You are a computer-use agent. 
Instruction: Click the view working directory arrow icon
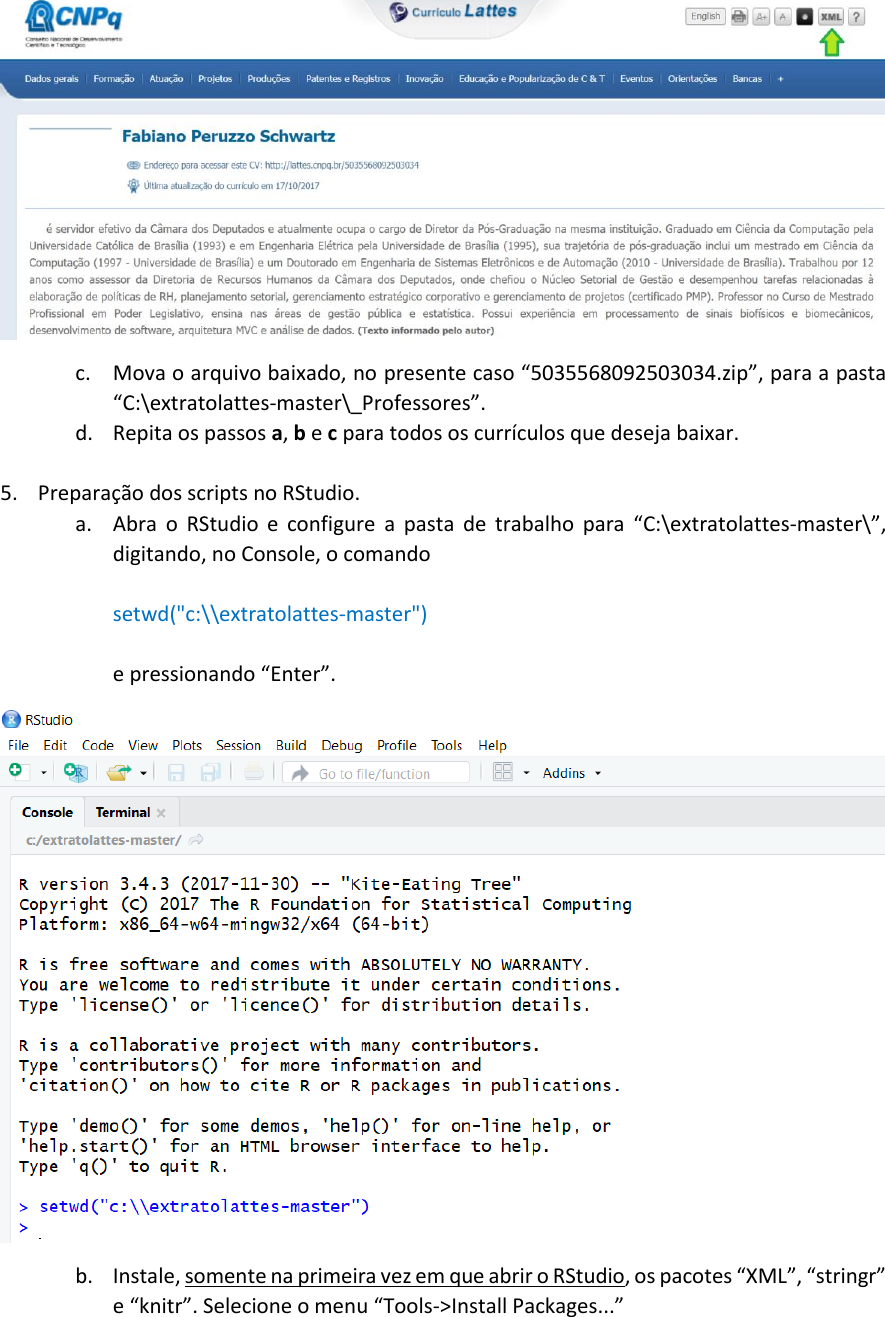tap(196, 840)
